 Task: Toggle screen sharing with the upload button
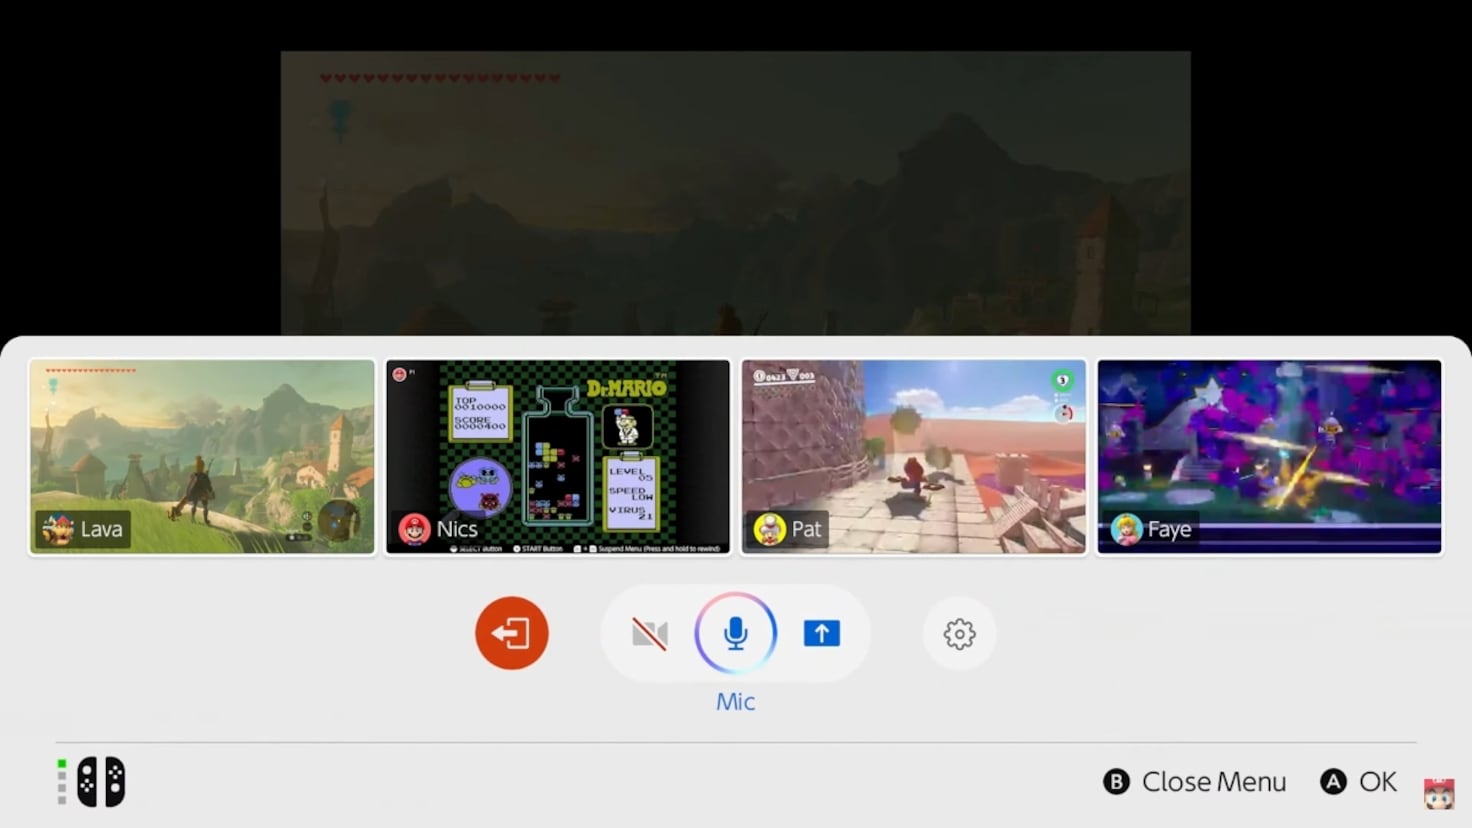point(821,632)
